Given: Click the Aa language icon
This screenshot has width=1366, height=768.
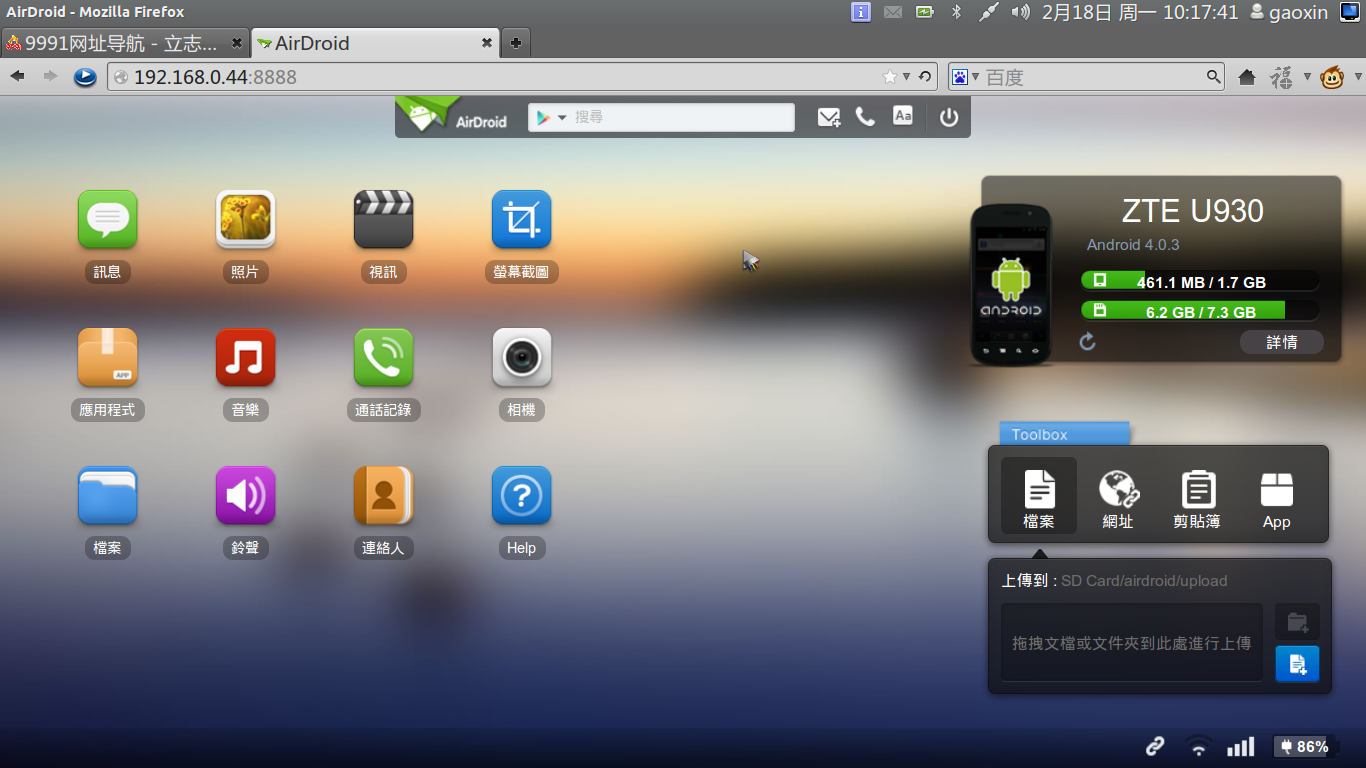Looking at the screenshot, I should coord(903,116).
